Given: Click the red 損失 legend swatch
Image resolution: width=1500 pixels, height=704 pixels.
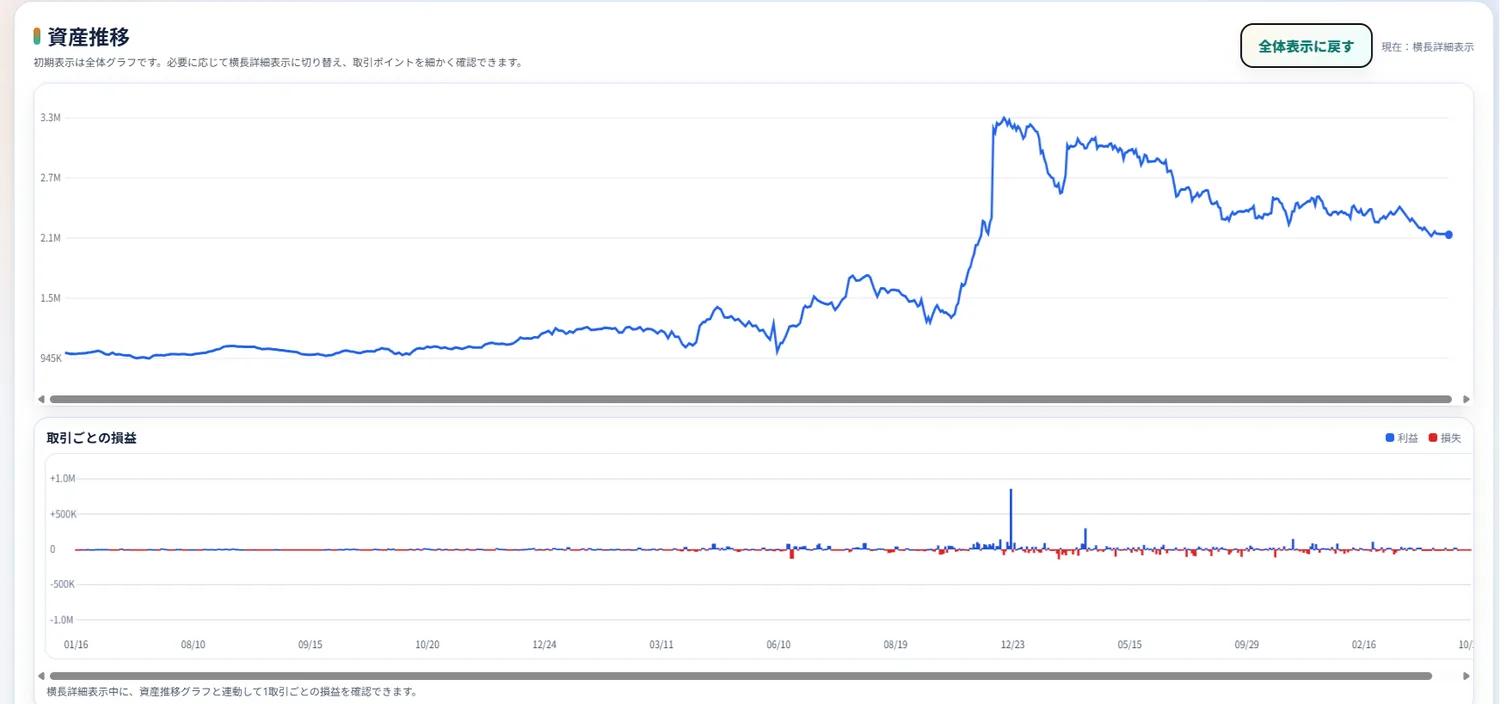Looking at the screenshot, I should 1433,438.
